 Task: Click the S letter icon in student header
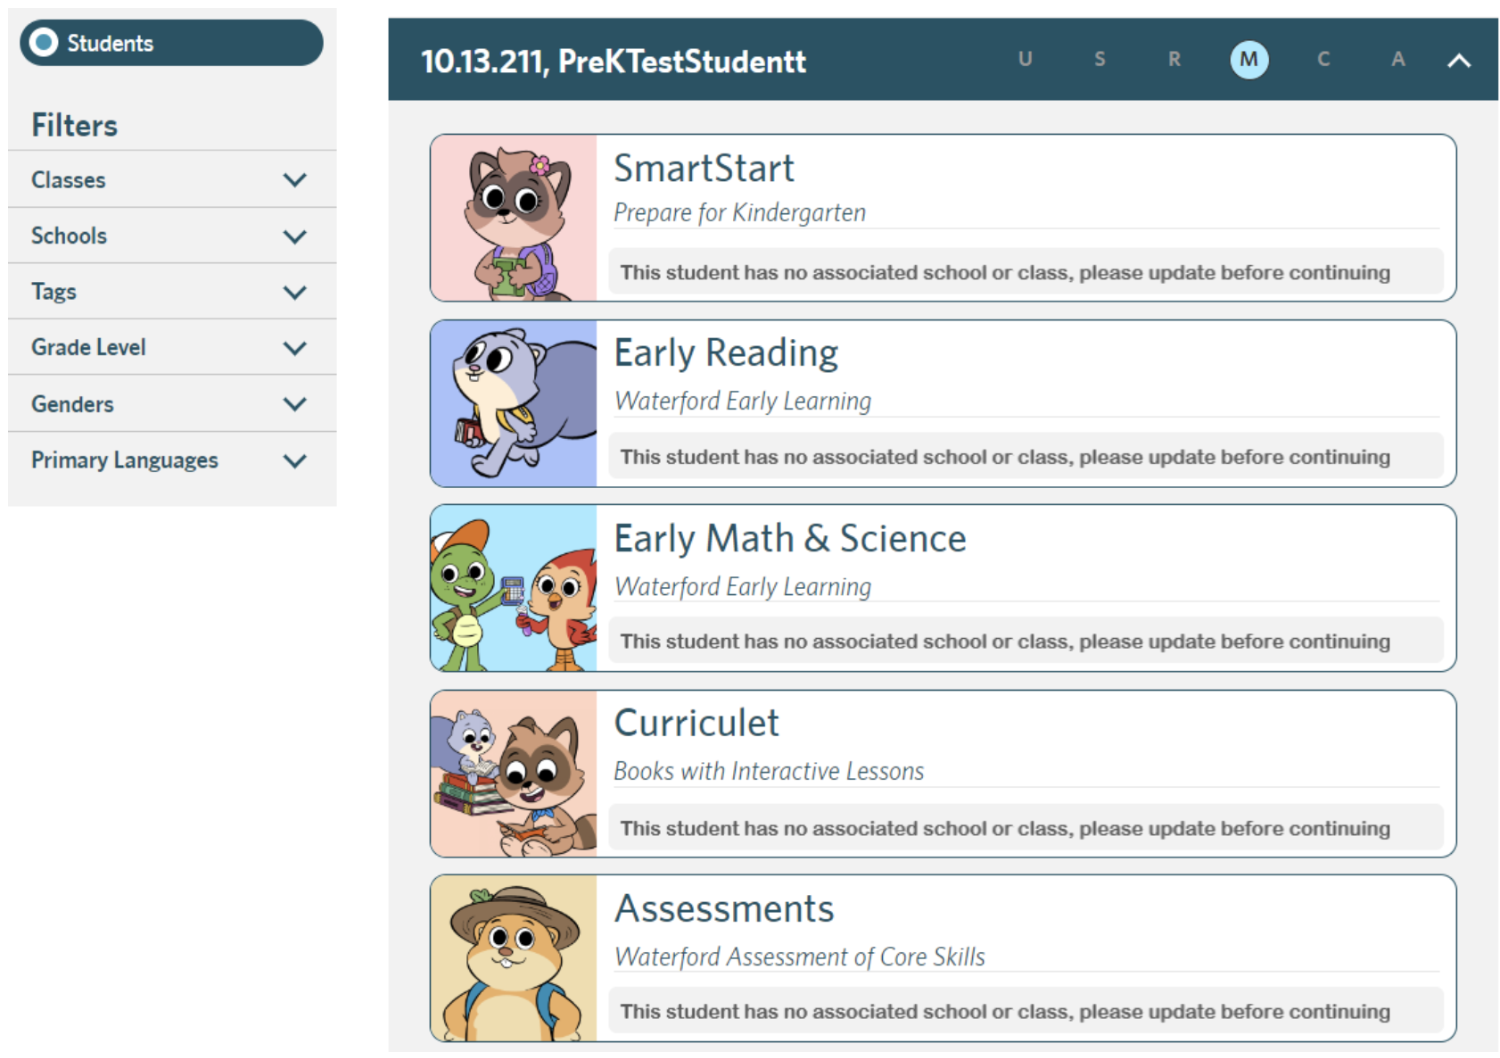[1100, 59]
